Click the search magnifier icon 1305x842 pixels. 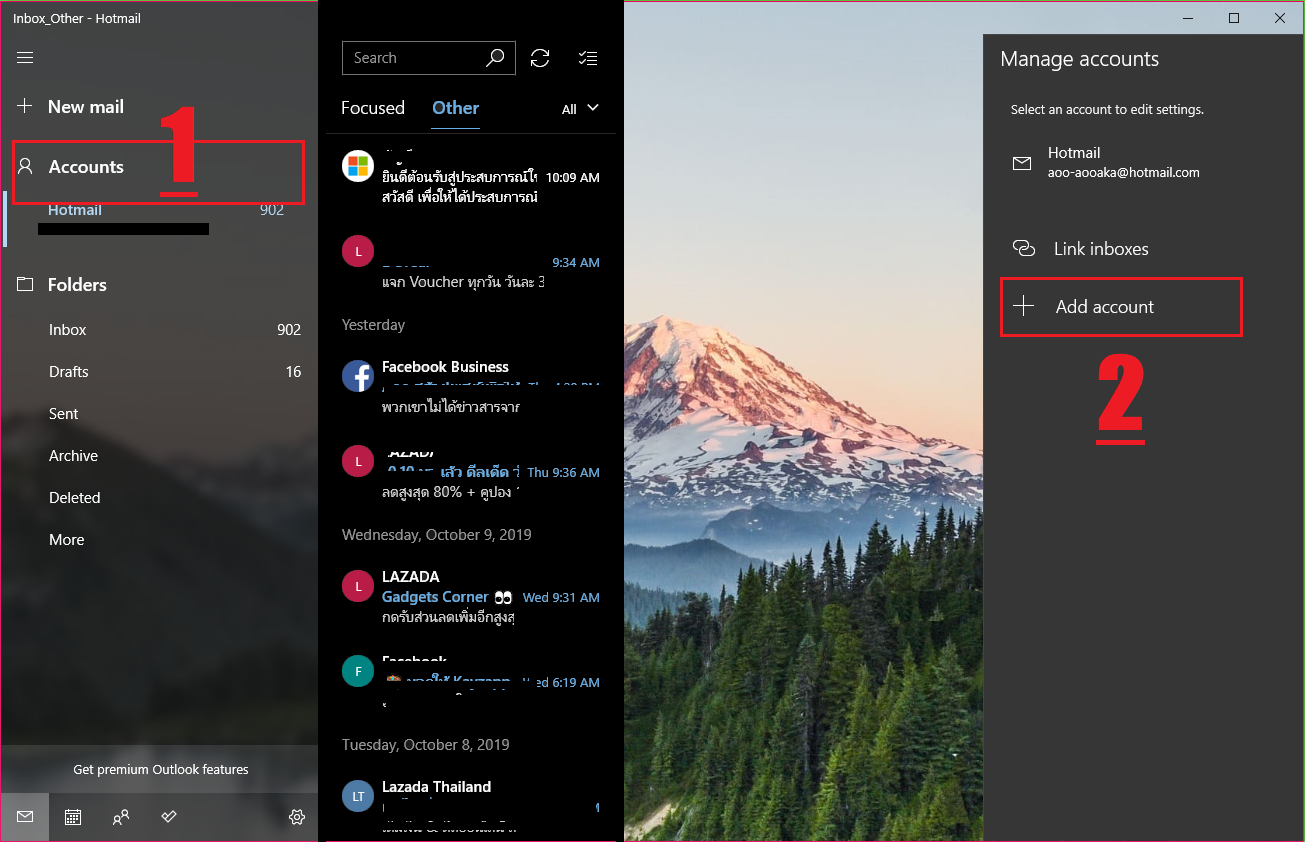pyautogui.click(x=495, y=58)
